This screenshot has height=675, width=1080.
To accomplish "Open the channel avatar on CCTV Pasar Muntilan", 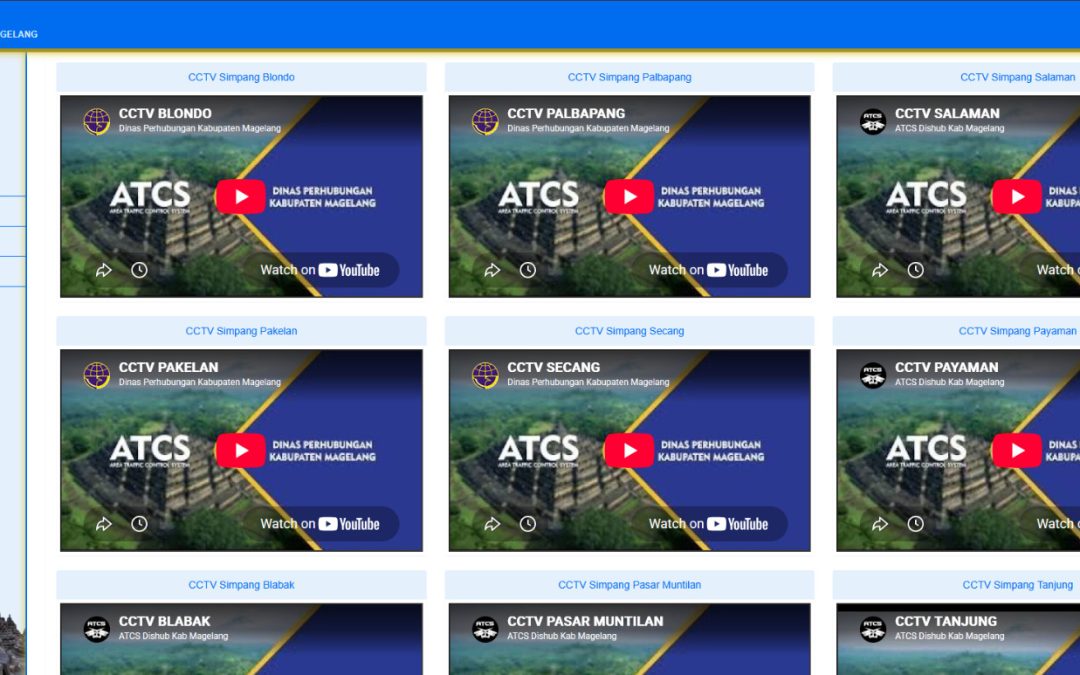I will (485, 629).
